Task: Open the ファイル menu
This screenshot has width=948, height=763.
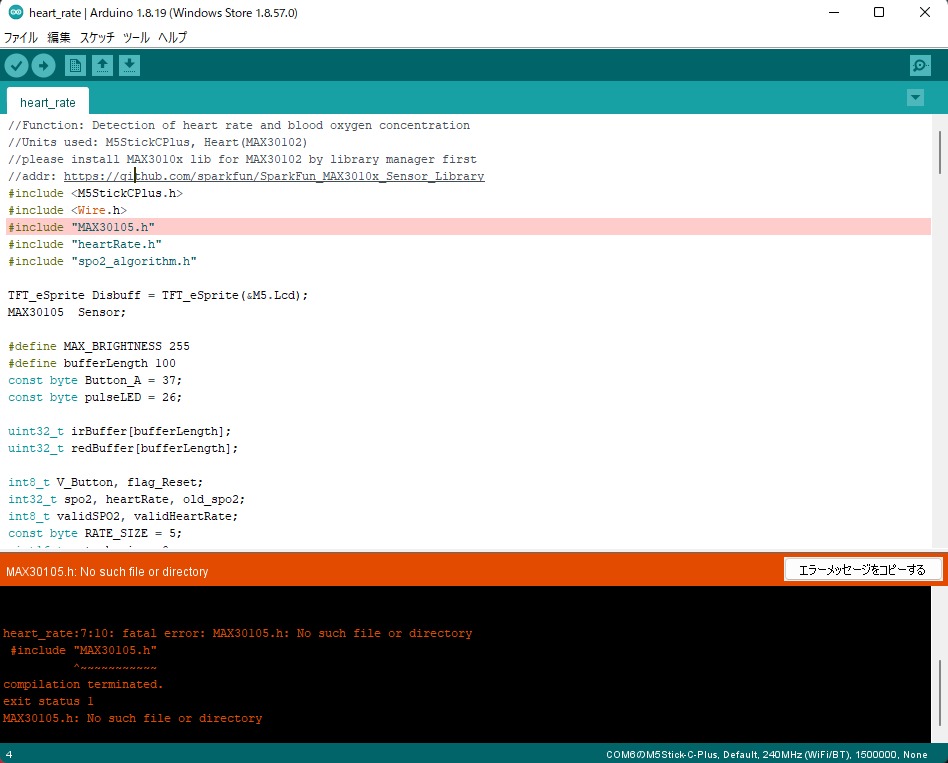Action: pyautogui.click(x=20, y=37)
